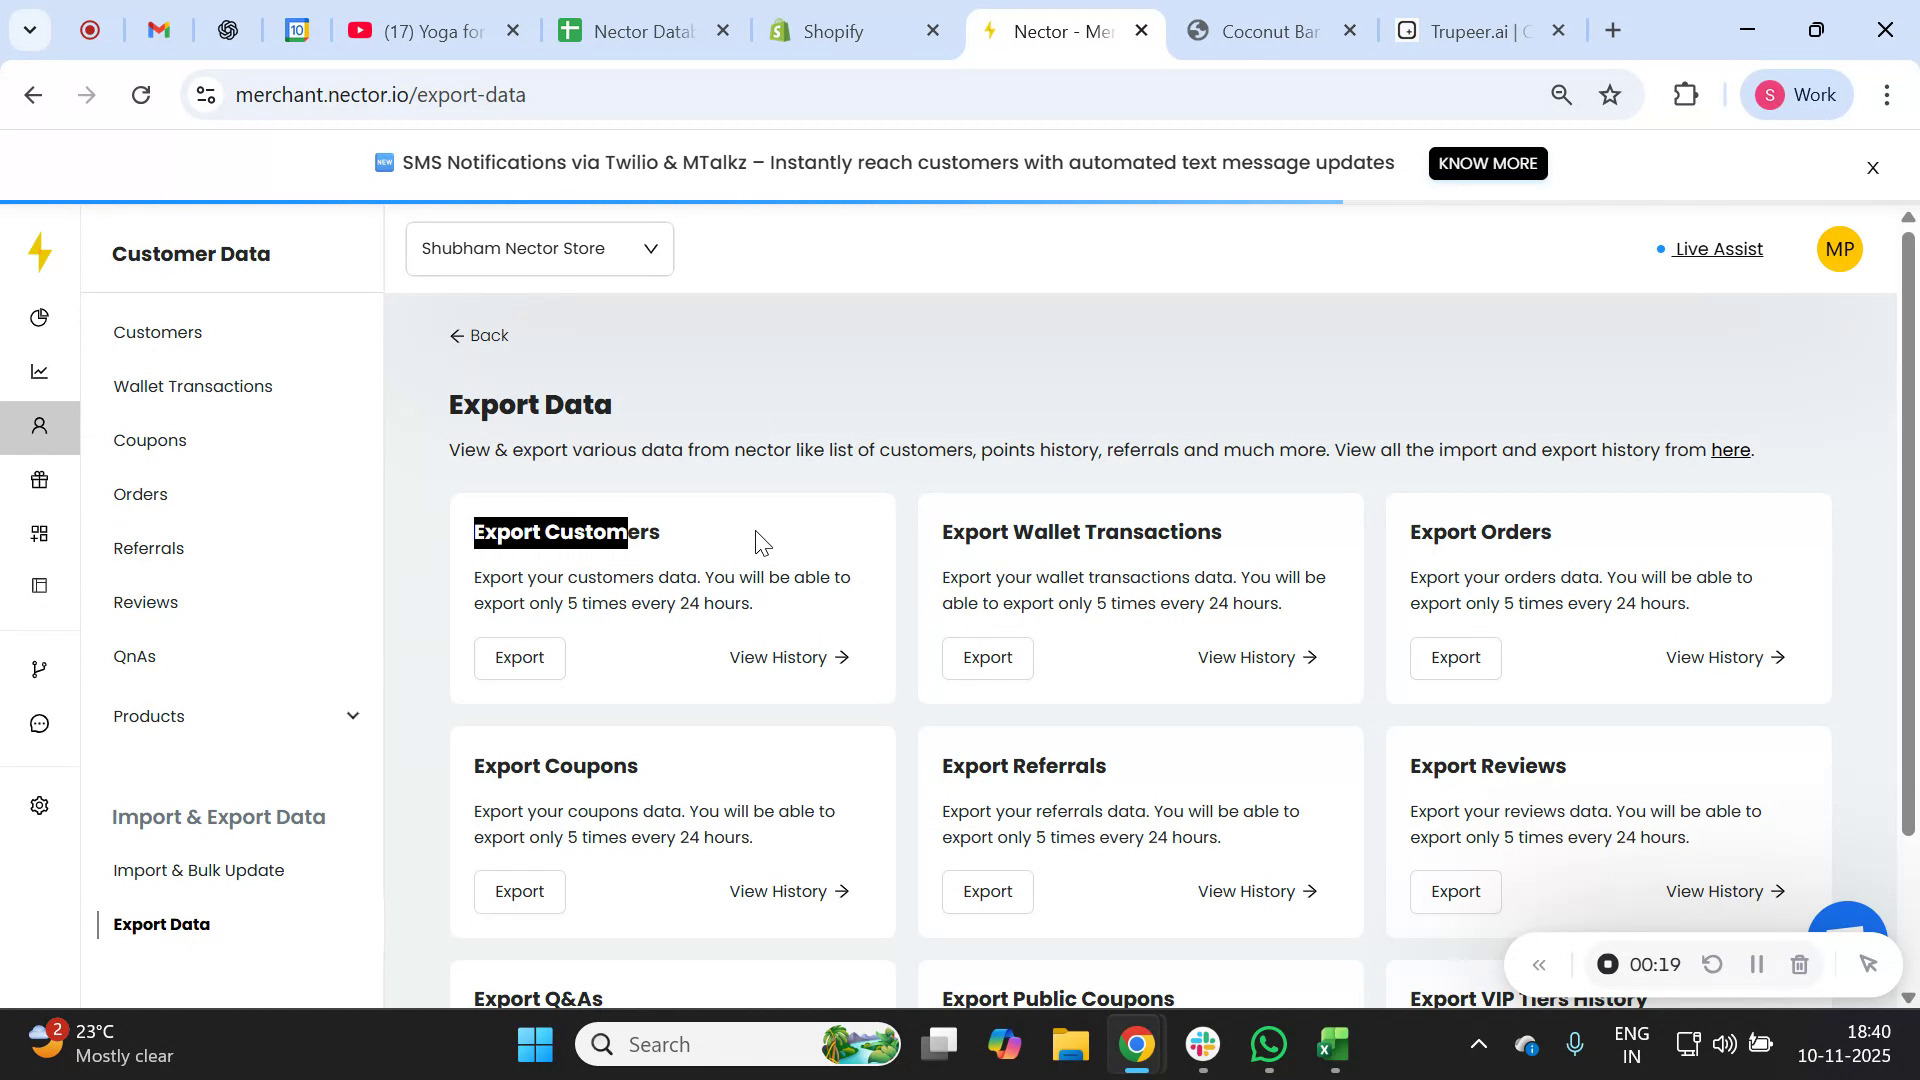The width and height of the screenshot is (1920, 1080).
Task: Open the grid widgets sidebar icon
Action: pyautogui.click(x=40, y=534)
